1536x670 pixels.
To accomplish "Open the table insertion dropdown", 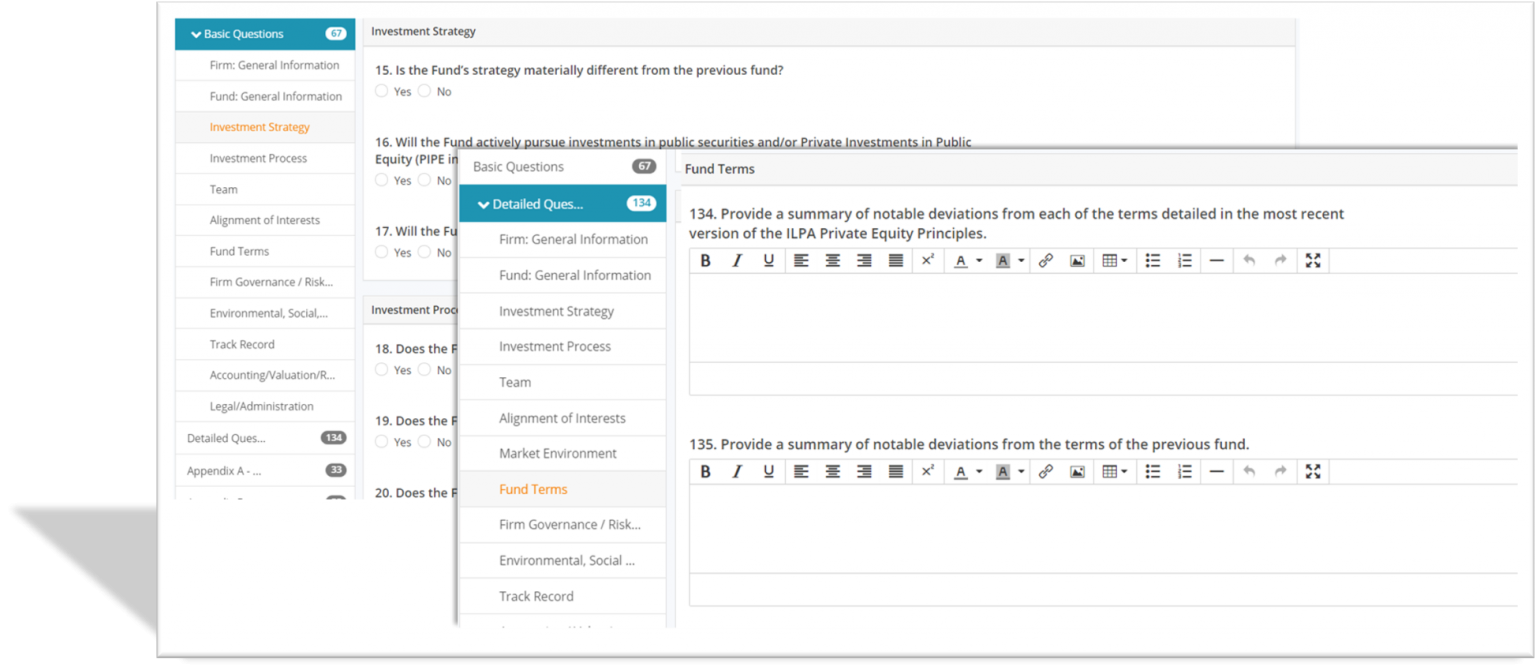I will coord(1114,260).
